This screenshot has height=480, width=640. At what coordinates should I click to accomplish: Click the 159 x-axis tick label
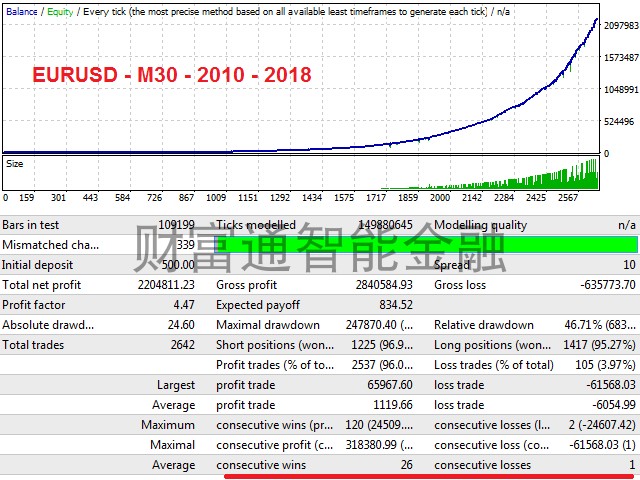(27, 198)
